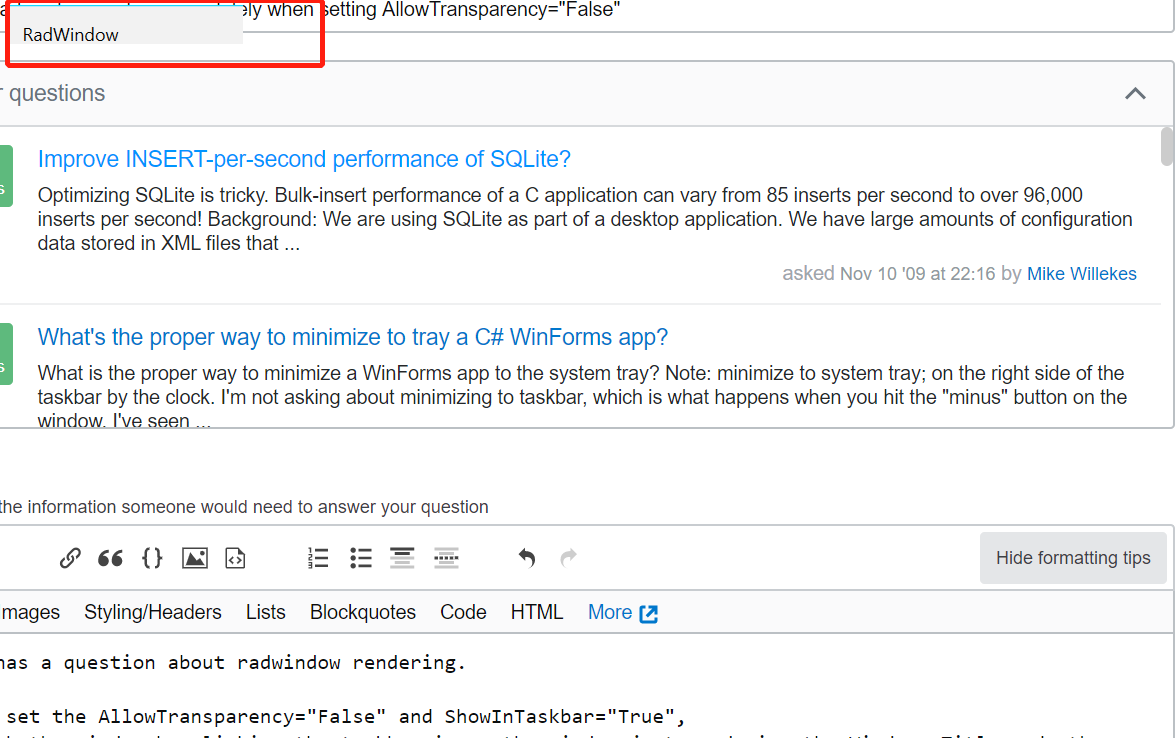Insert a horizontal rule
This screenshot has width=1175, height=738.
coord(446,558)
